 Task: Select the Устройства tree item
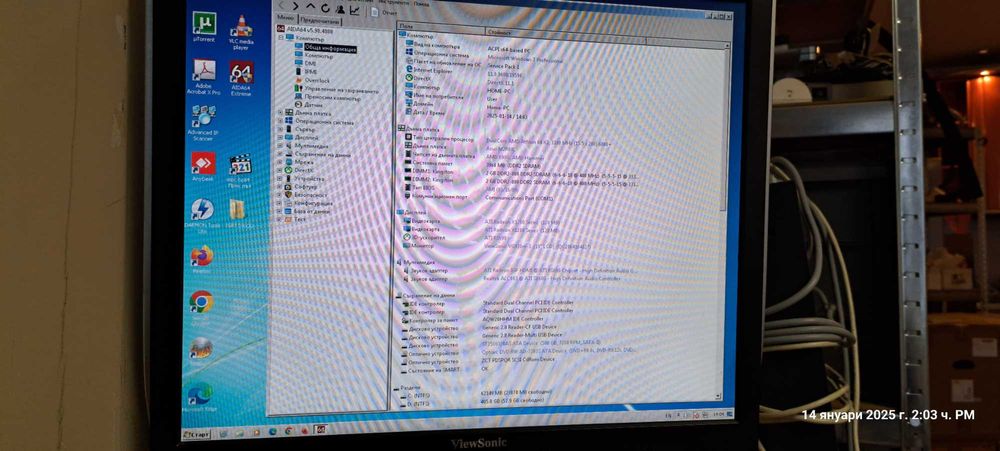tap(304, 179)
